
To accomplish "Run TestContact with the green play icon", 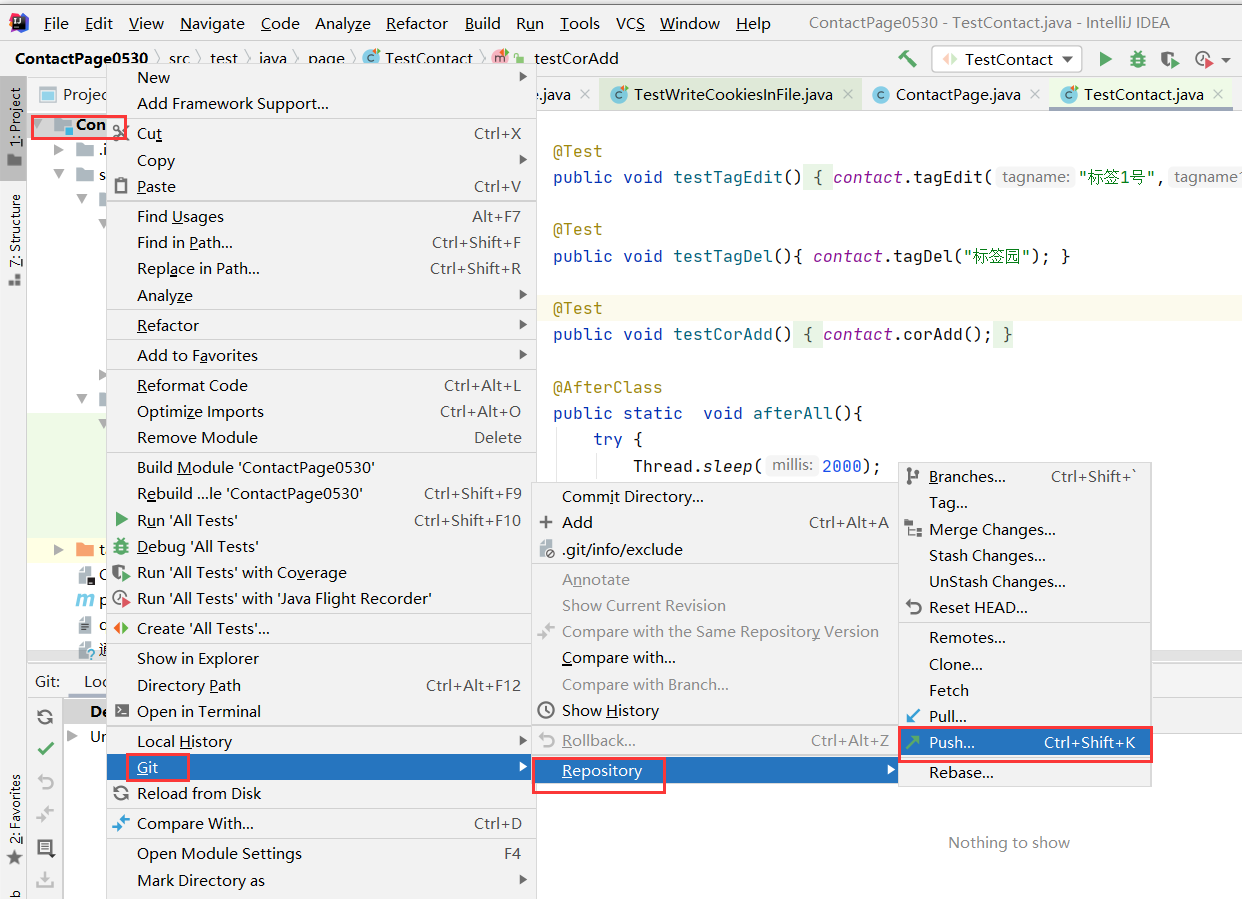I will 1105,59.
